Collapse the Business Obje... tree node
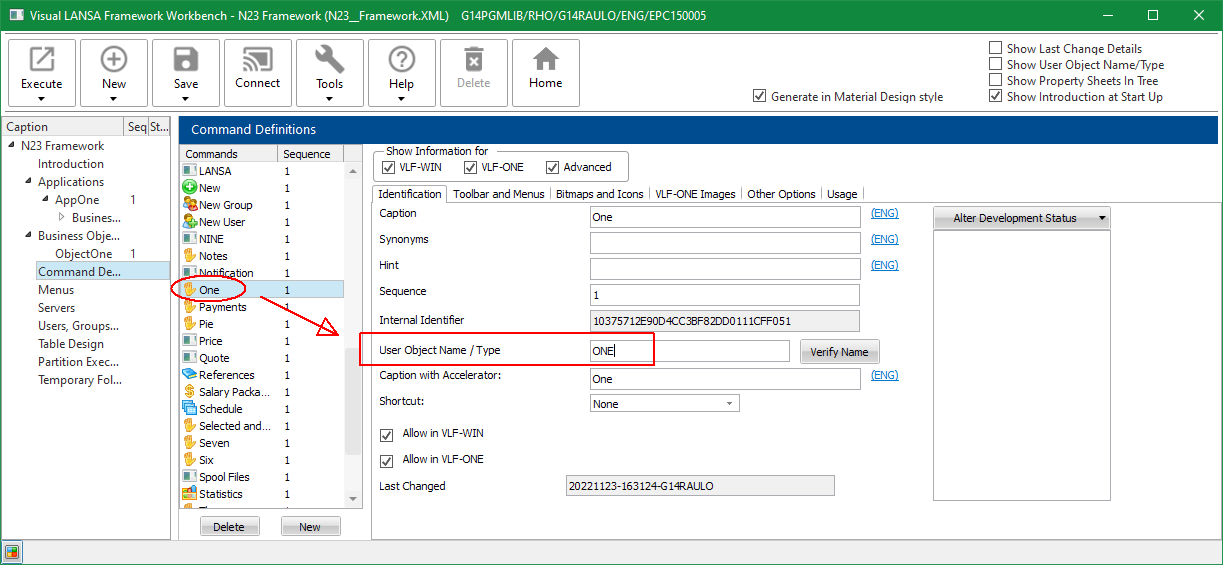1223x565 pixels. 28,236
